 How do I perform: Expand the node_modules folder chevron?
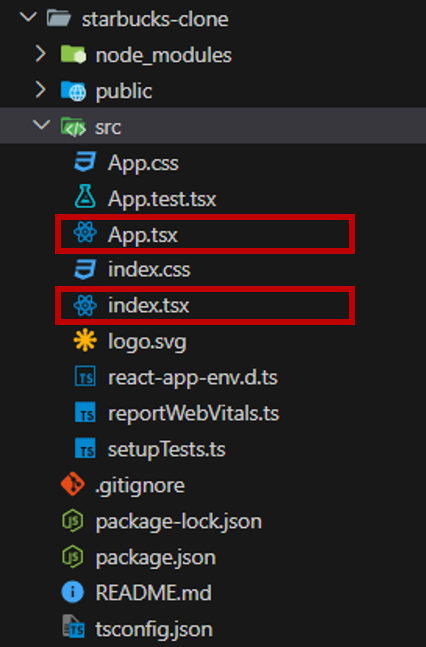click(x=40, y=54)
